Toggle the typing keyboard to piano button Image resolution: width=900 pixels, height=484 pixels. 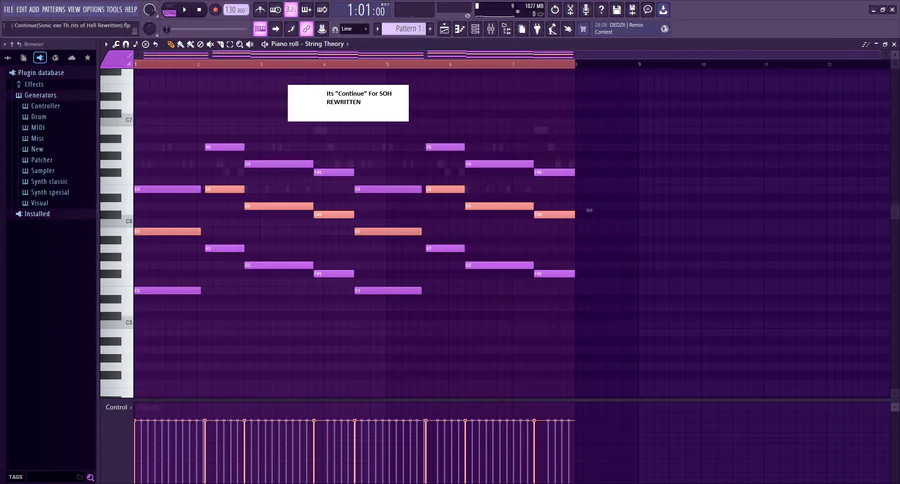(x=260, y=29)
